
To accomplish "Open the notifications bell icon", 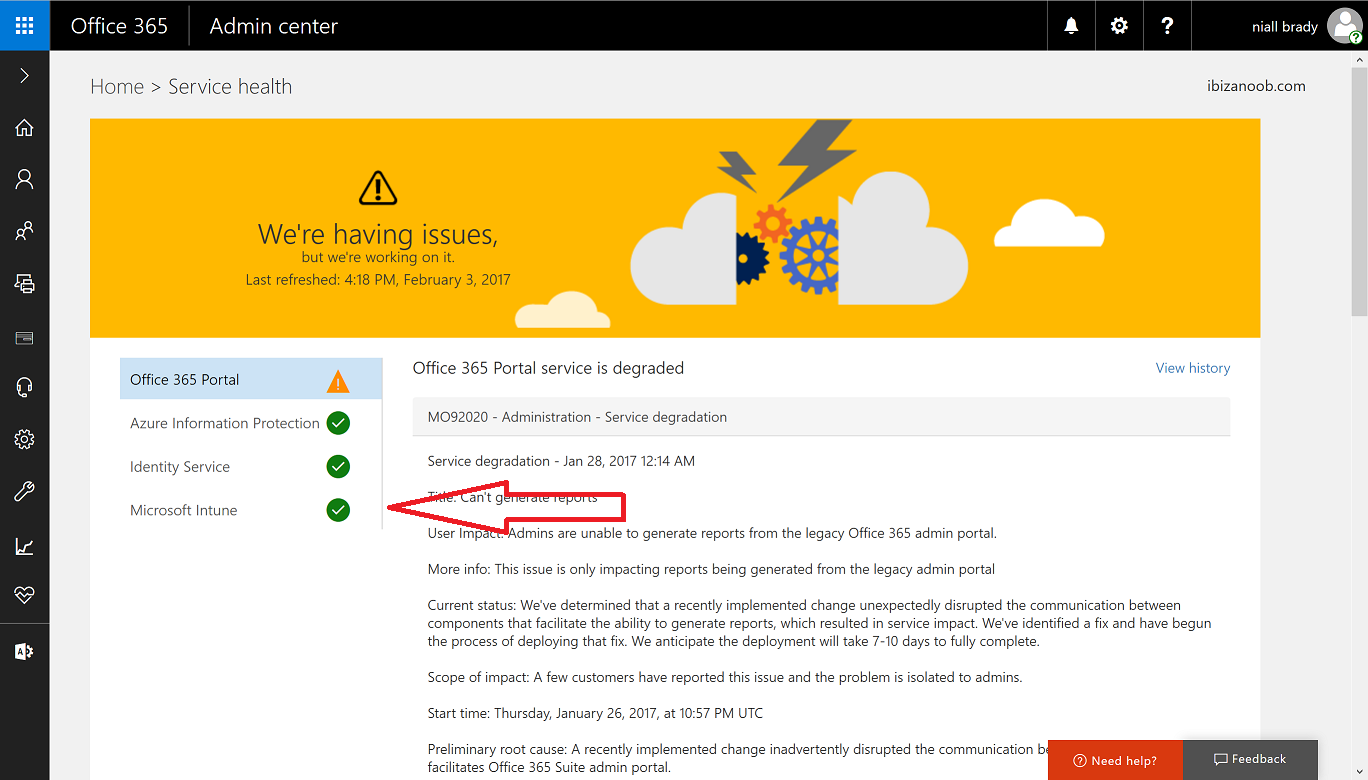I will point(1071,26).
